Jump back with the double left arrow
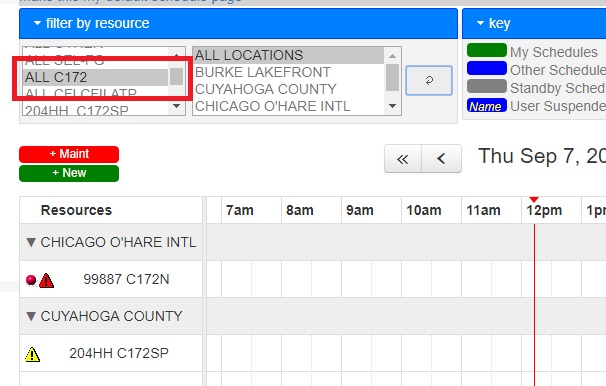This screenshot has height=386, width=606. click(x=403, y=158)
